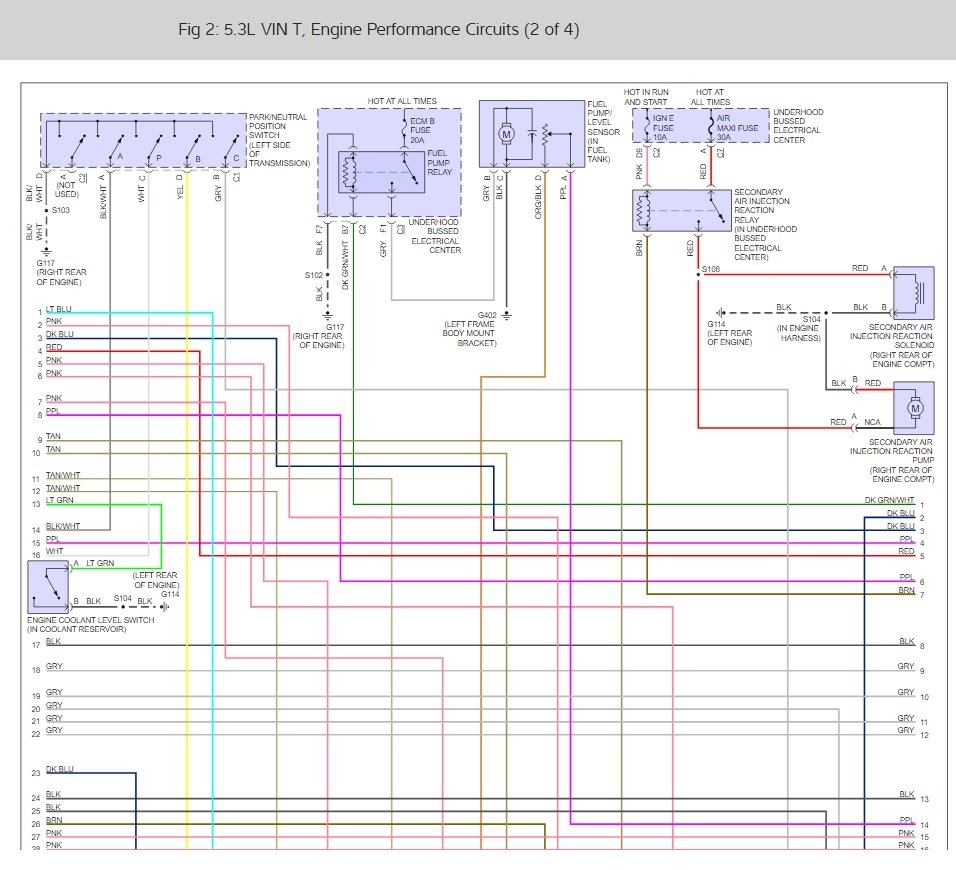Select the secondary air injection pump motor symbol
The image size is (956, 870).
[x=913, y=408]
